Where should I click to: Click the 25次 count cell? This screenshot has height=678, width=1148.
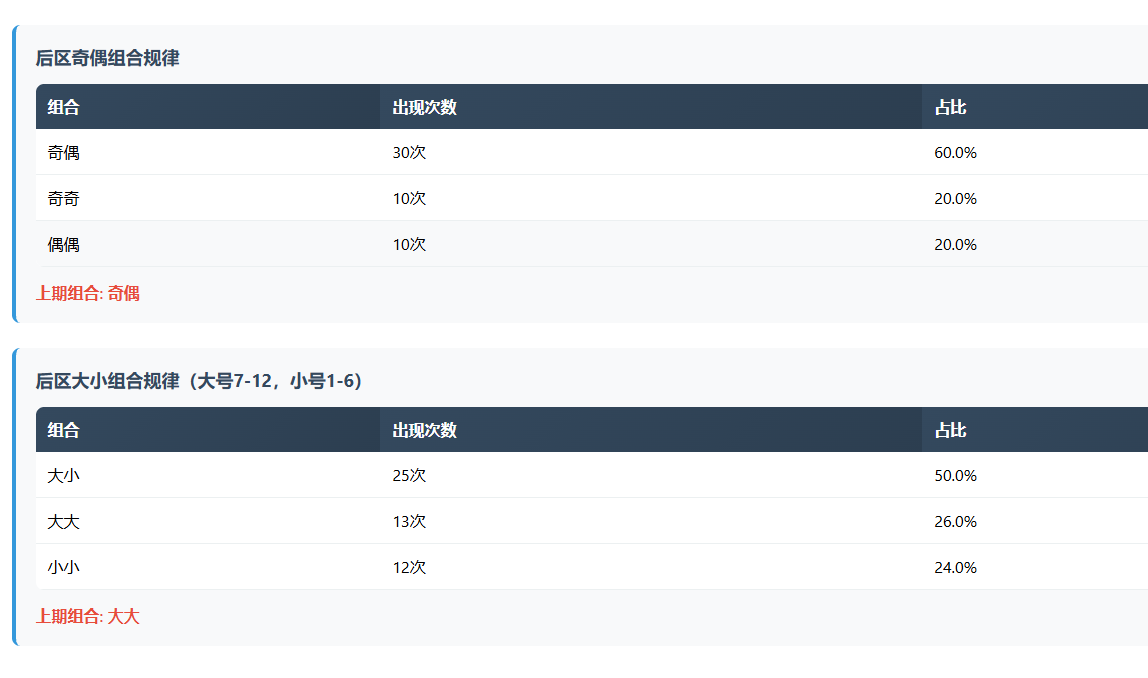(x=410, y=476)
